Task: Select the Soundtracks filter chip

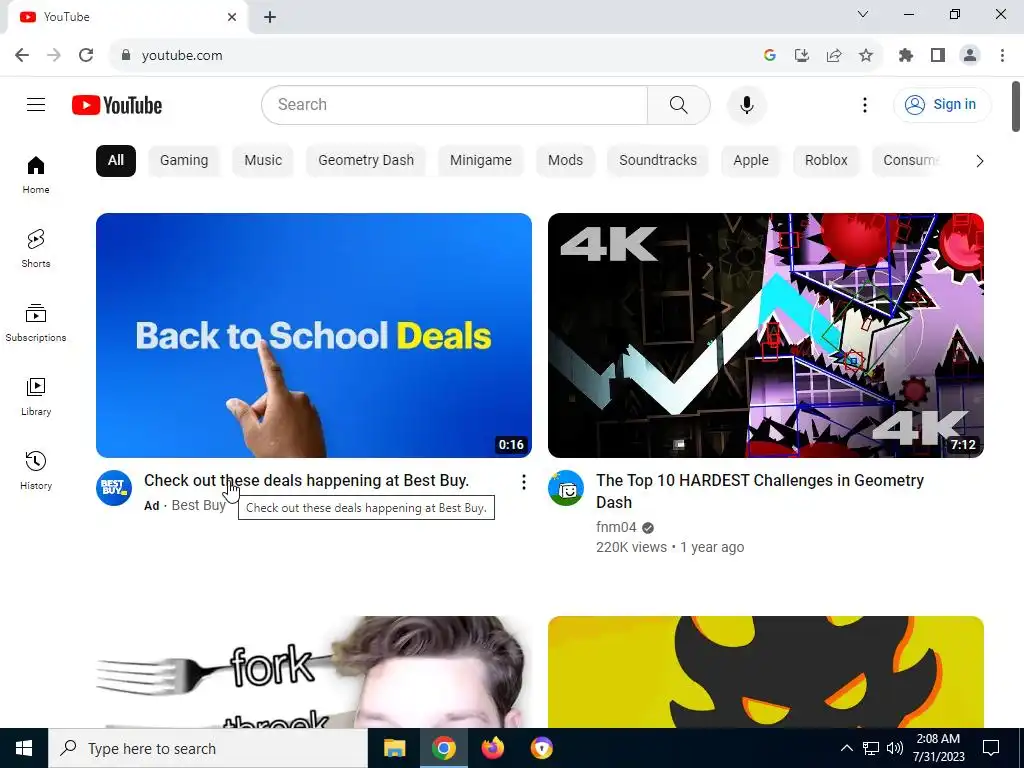Action: 658,161
